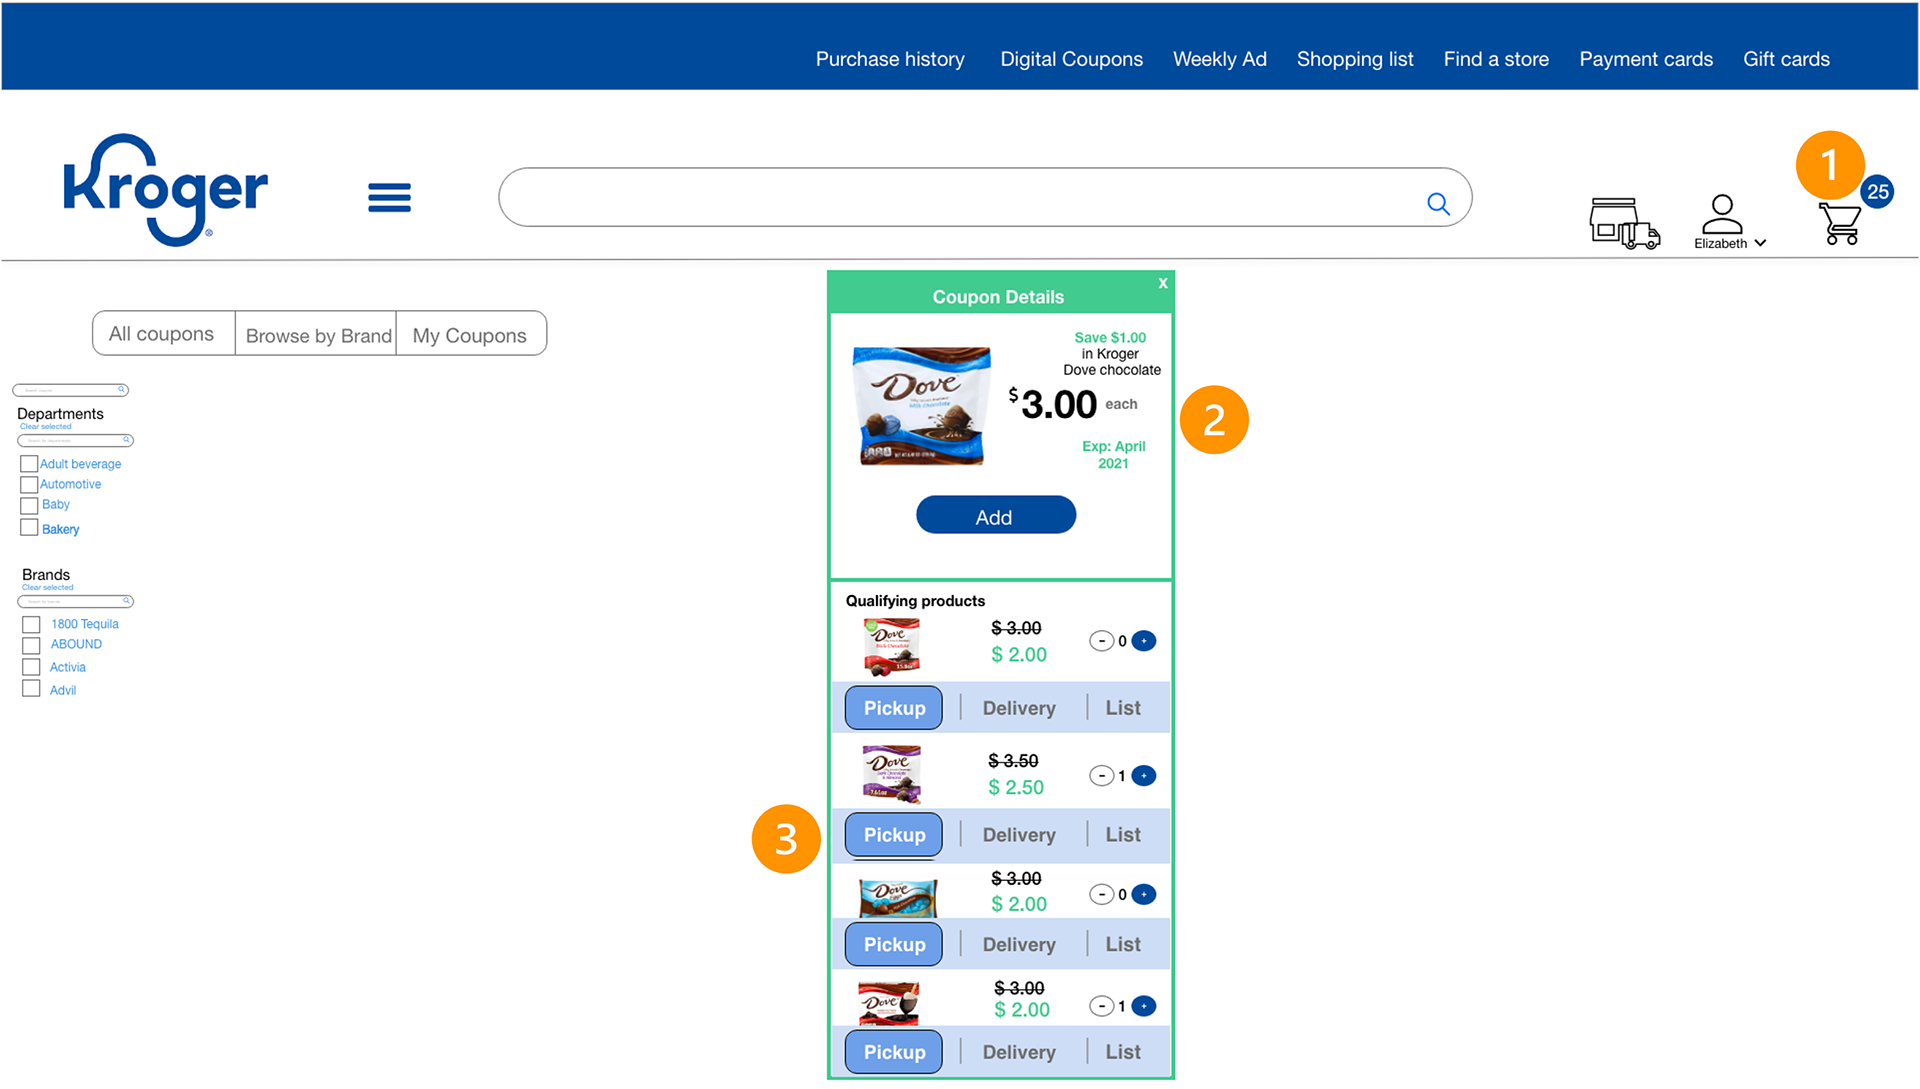Check the Activia brand checkbox
Viewport: 1920px width, 1089px height.
[x=31, y=667]
